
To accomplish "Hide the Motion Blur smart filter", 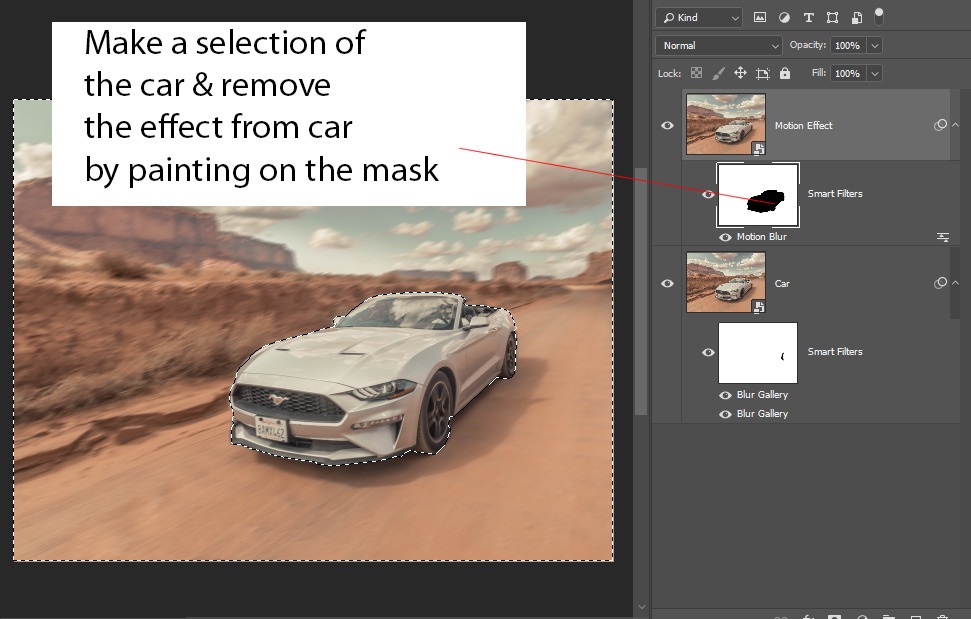I will [725, 237].
